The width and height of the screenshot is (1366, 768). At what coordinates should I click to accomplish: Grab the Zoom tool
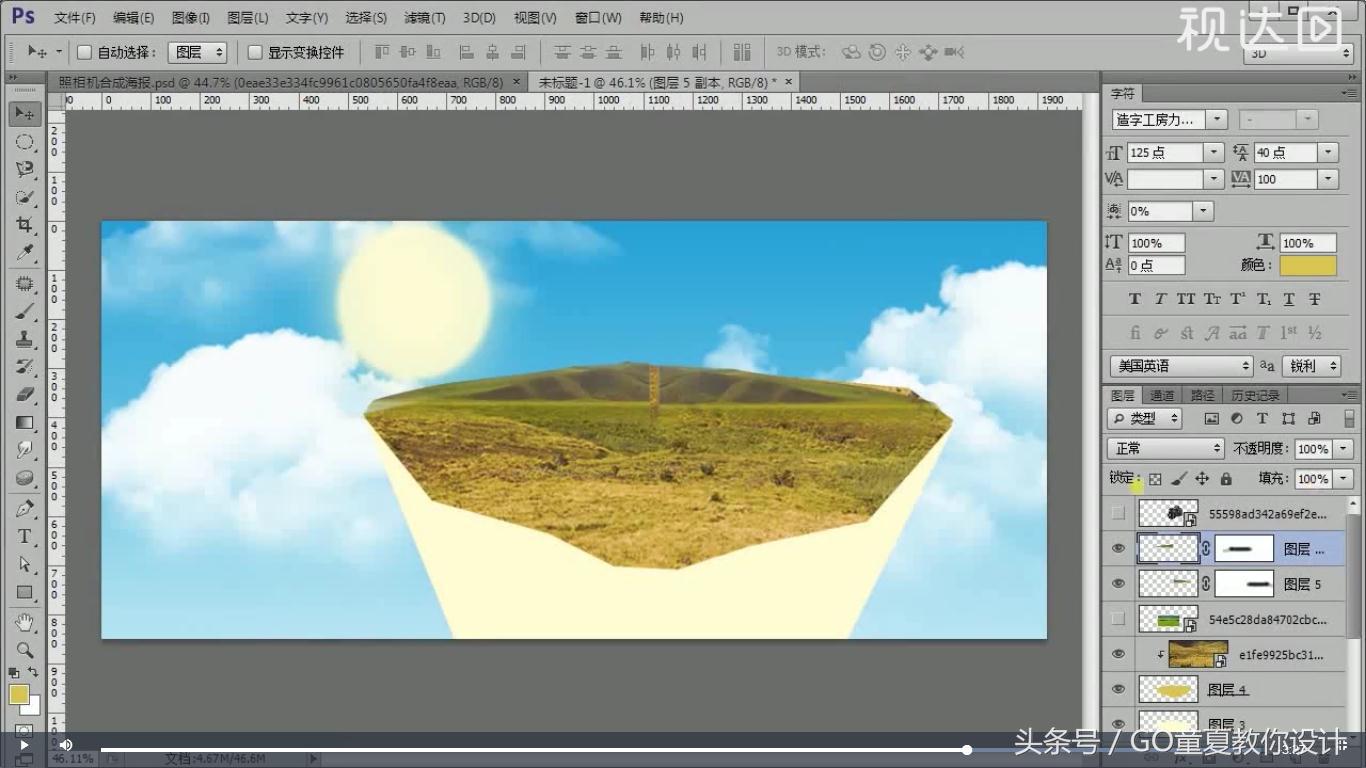click(x=23, y=650)
